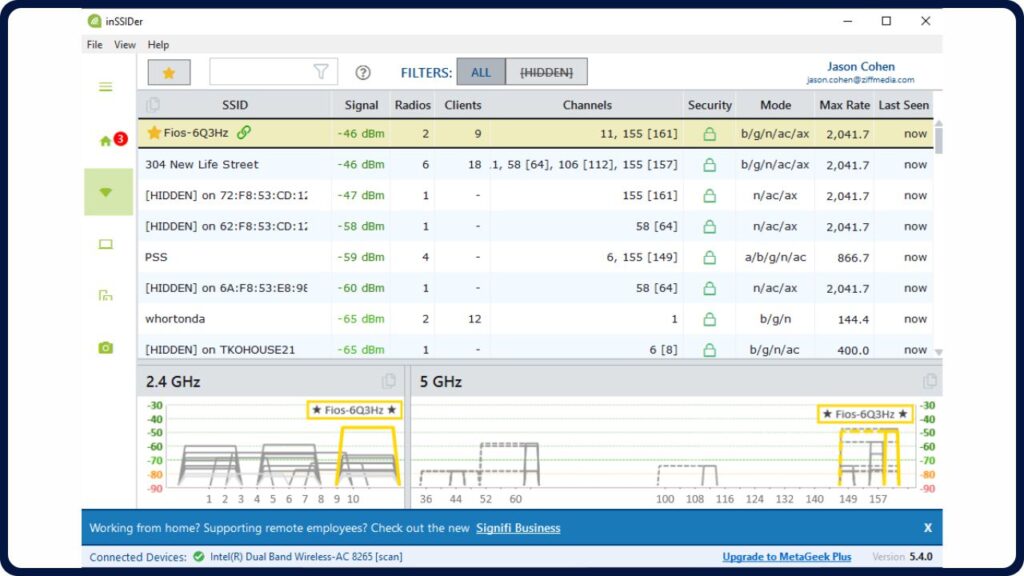Image resolution: width=1024 pixels, height=576 pixels.
Task: Dismiss the working-from-home banner with X
Action: pyautogui.click(x=927, y=528)
